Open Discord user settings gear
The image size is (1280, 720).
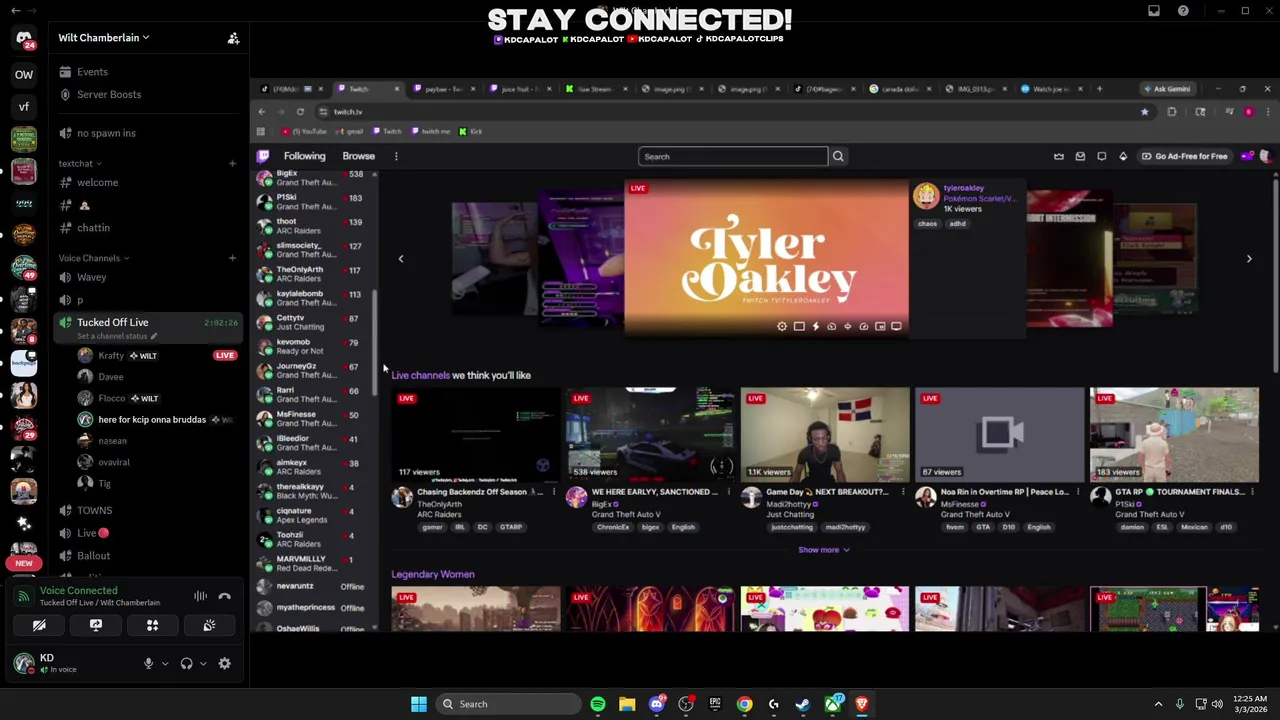[x=225, y=663]
